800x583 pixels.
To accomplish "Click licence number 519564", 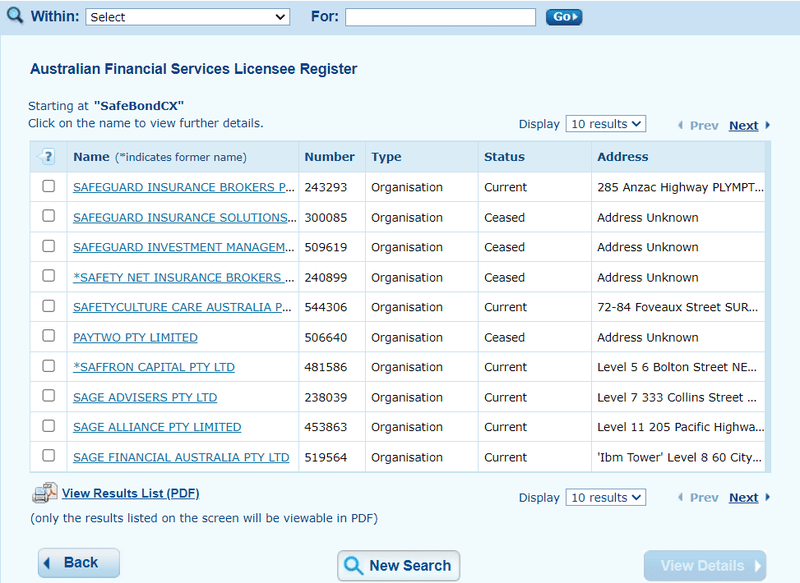I will pos(326,458).
